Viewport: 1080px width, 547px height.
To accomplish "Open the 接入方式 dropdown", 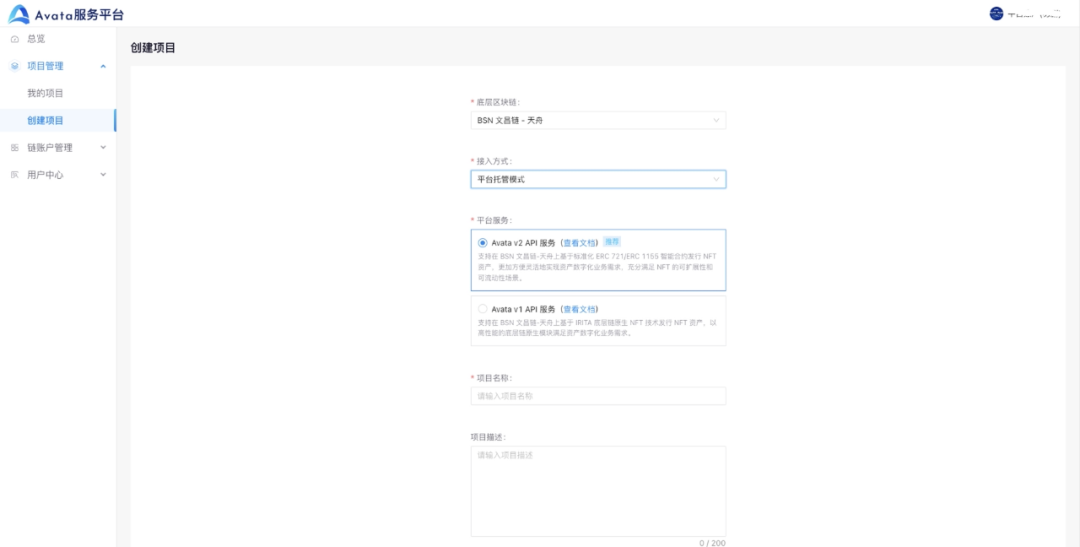I will 598,179.
